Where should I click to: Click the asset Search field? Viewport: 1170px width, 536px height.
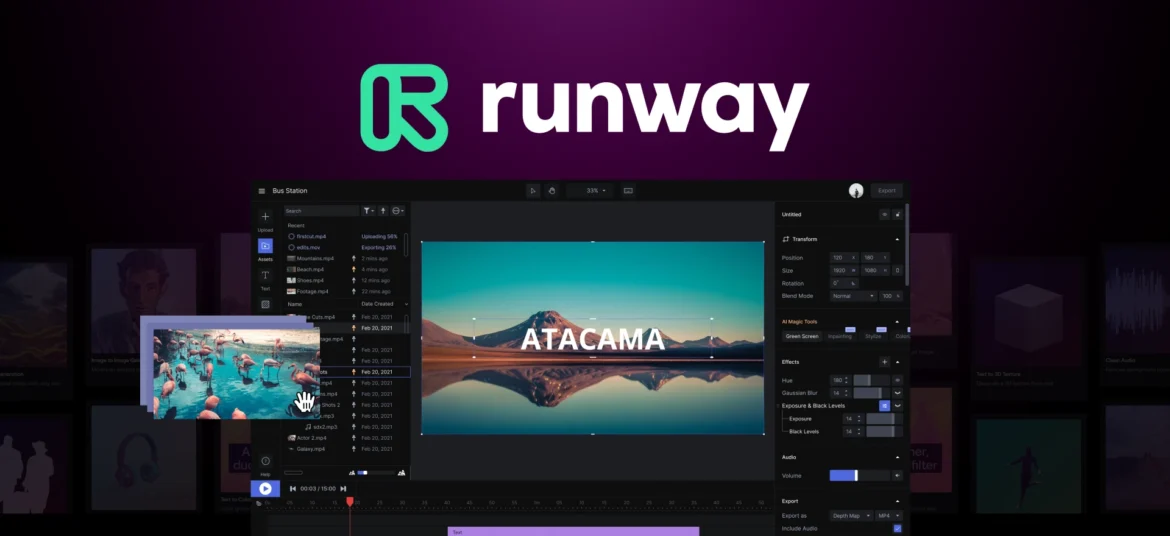(322, 211)
